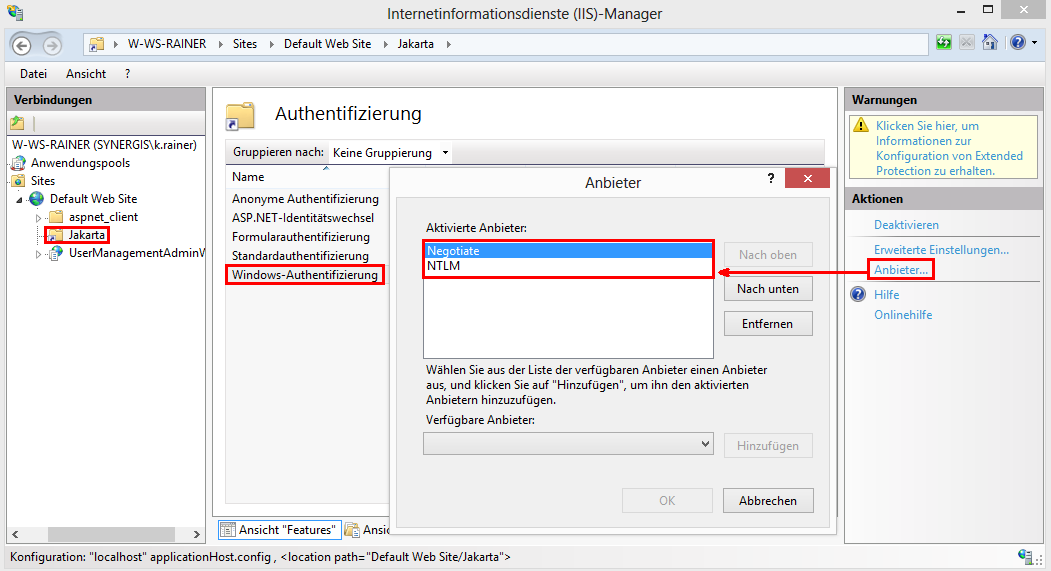Click the back navigation arrow button
Image resolution: width=1051 pixels, height=571 pixels.
(x=22, y=45)
